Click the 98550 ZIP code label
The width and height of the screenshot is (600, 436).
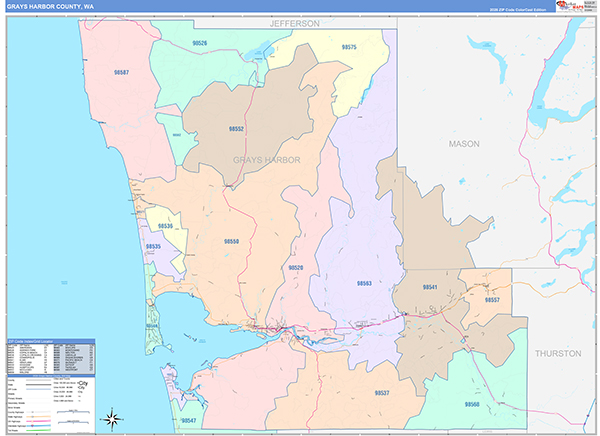click(x=231, y=241)
